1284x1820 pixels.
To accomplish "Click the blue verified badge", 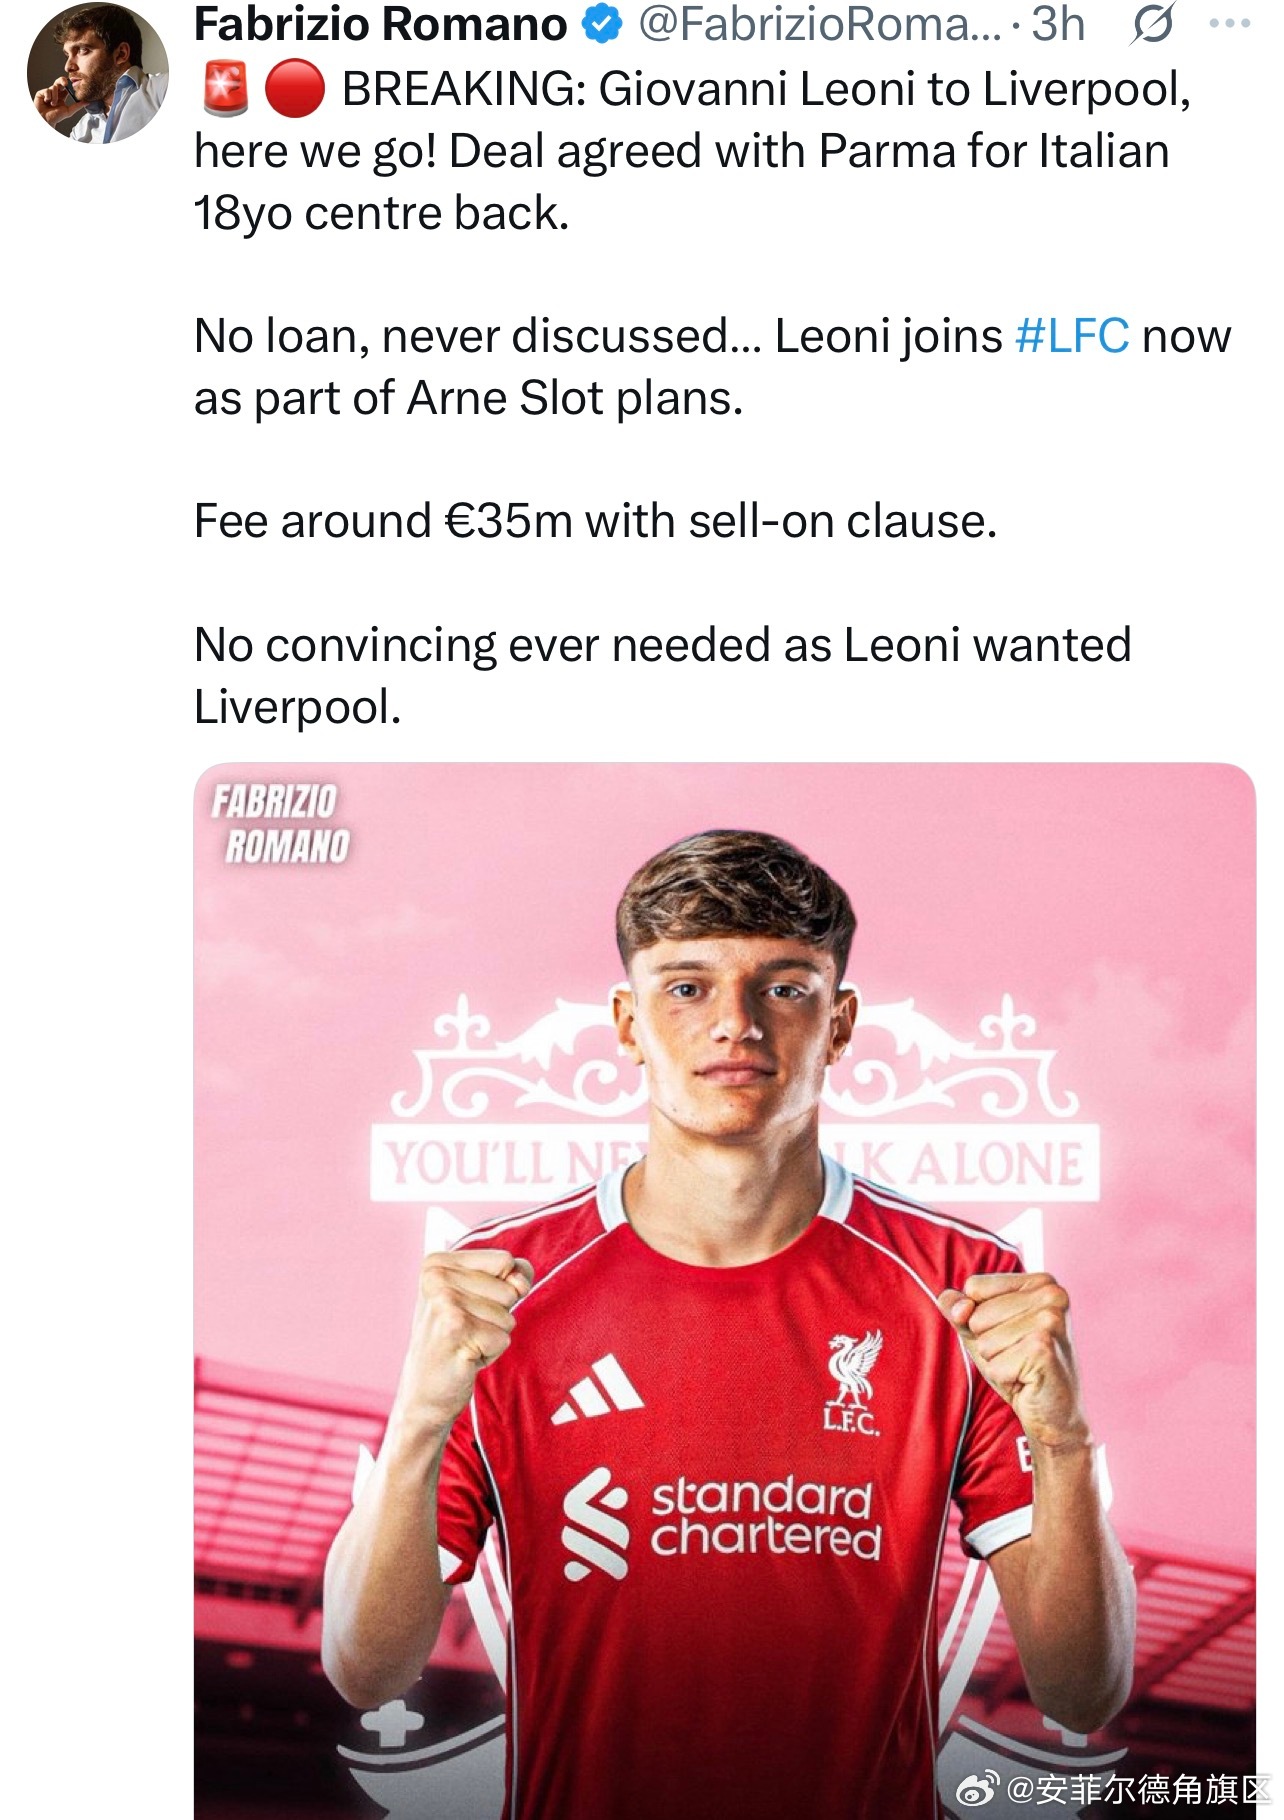I will pyautogui.click(x=602, y=25).
